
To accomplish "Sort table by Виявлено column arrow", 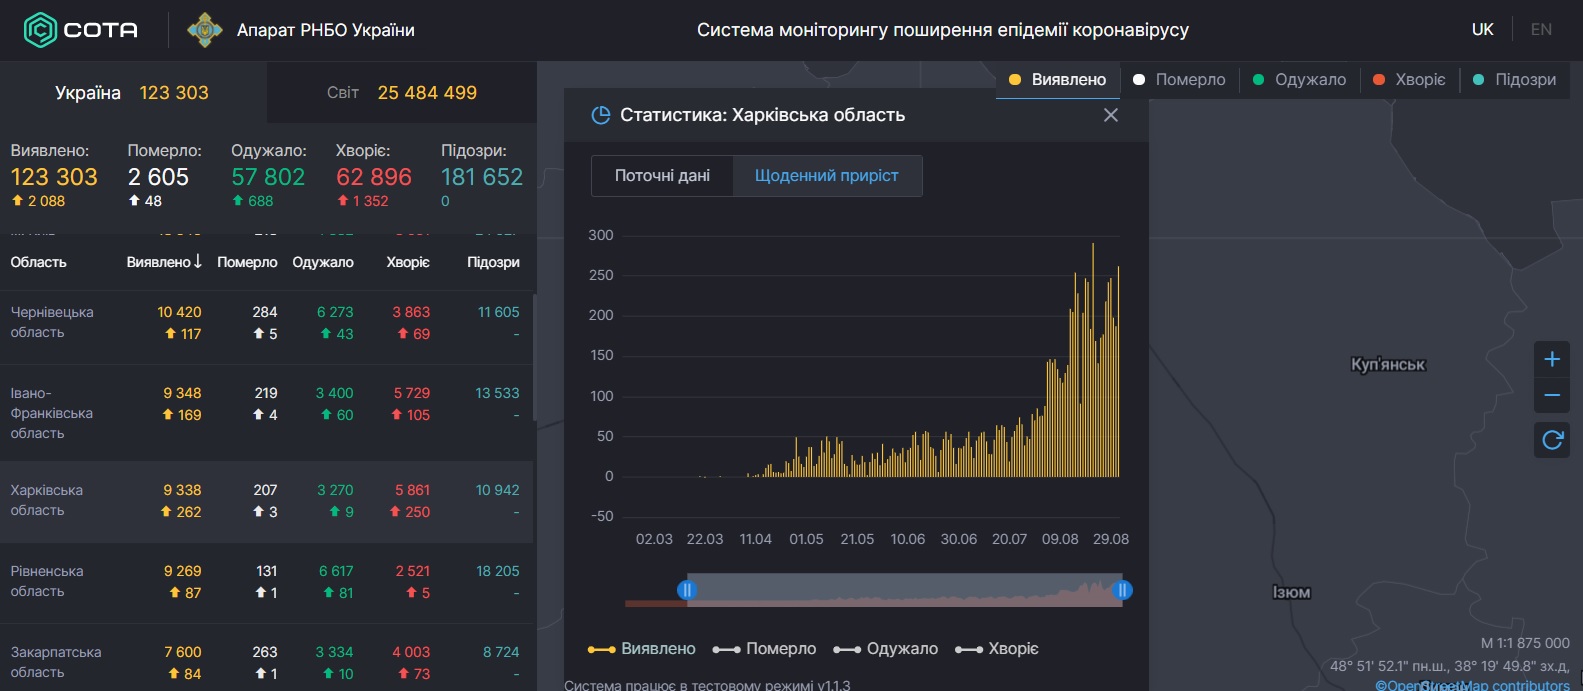I will (x=197, y=261).
